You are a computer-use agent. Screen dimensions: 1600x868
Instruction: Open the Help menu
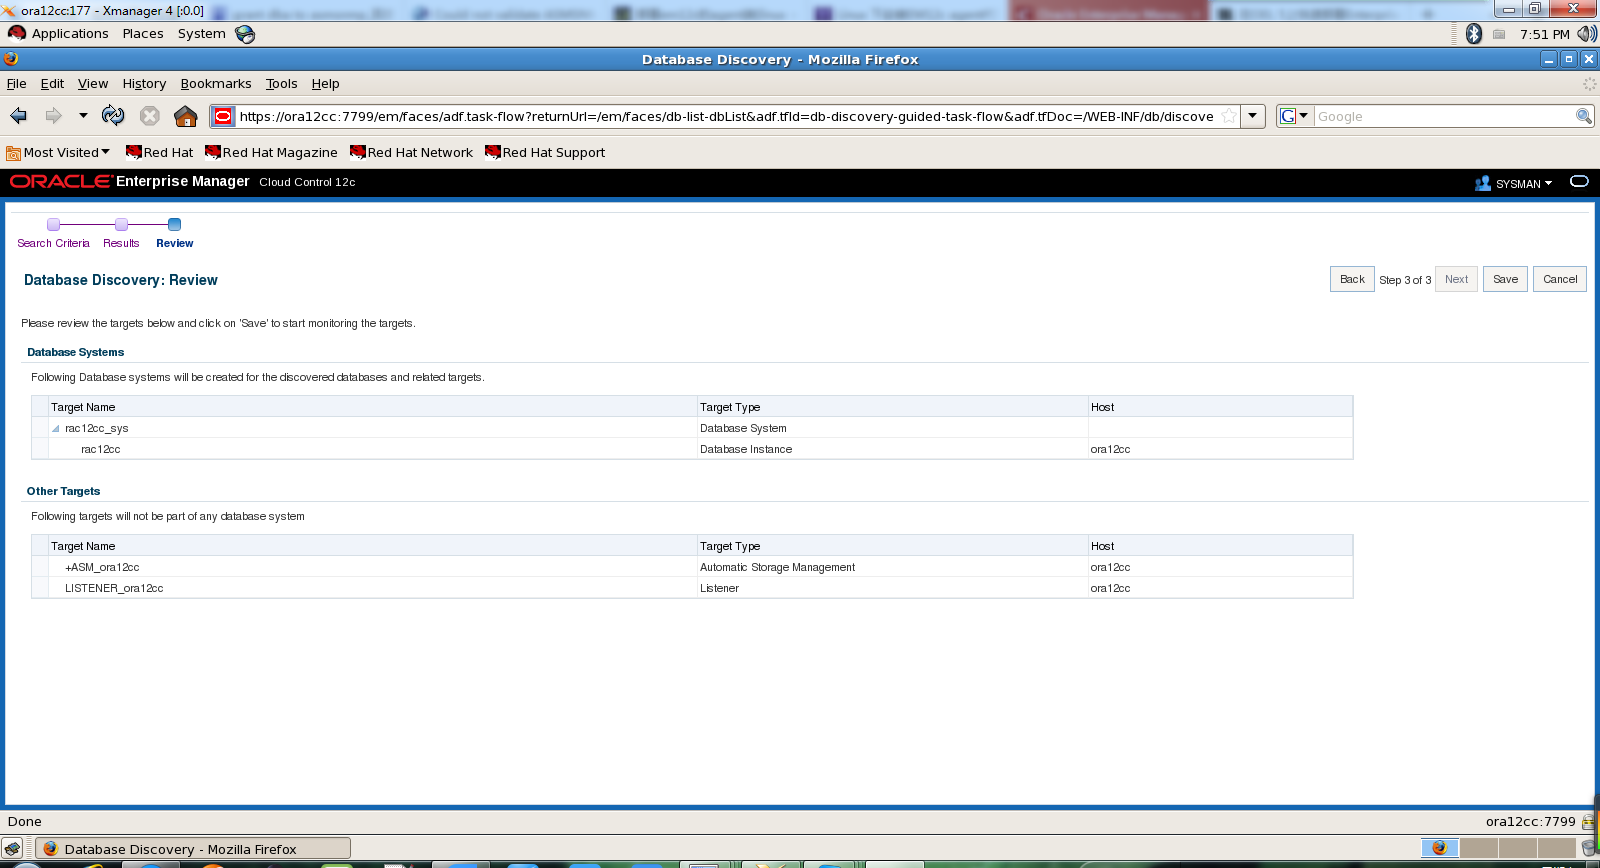click(x=325, y=84)
